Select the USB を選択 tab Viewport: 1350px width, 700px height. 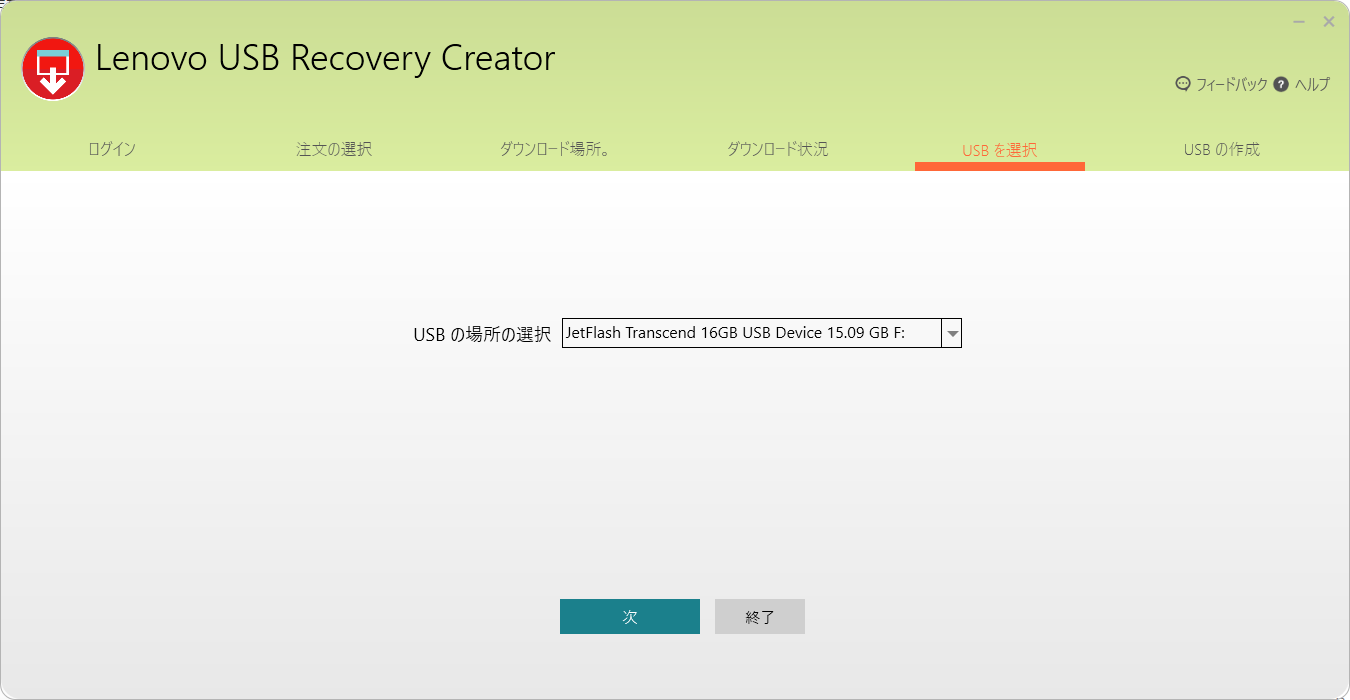point(1000,151)
